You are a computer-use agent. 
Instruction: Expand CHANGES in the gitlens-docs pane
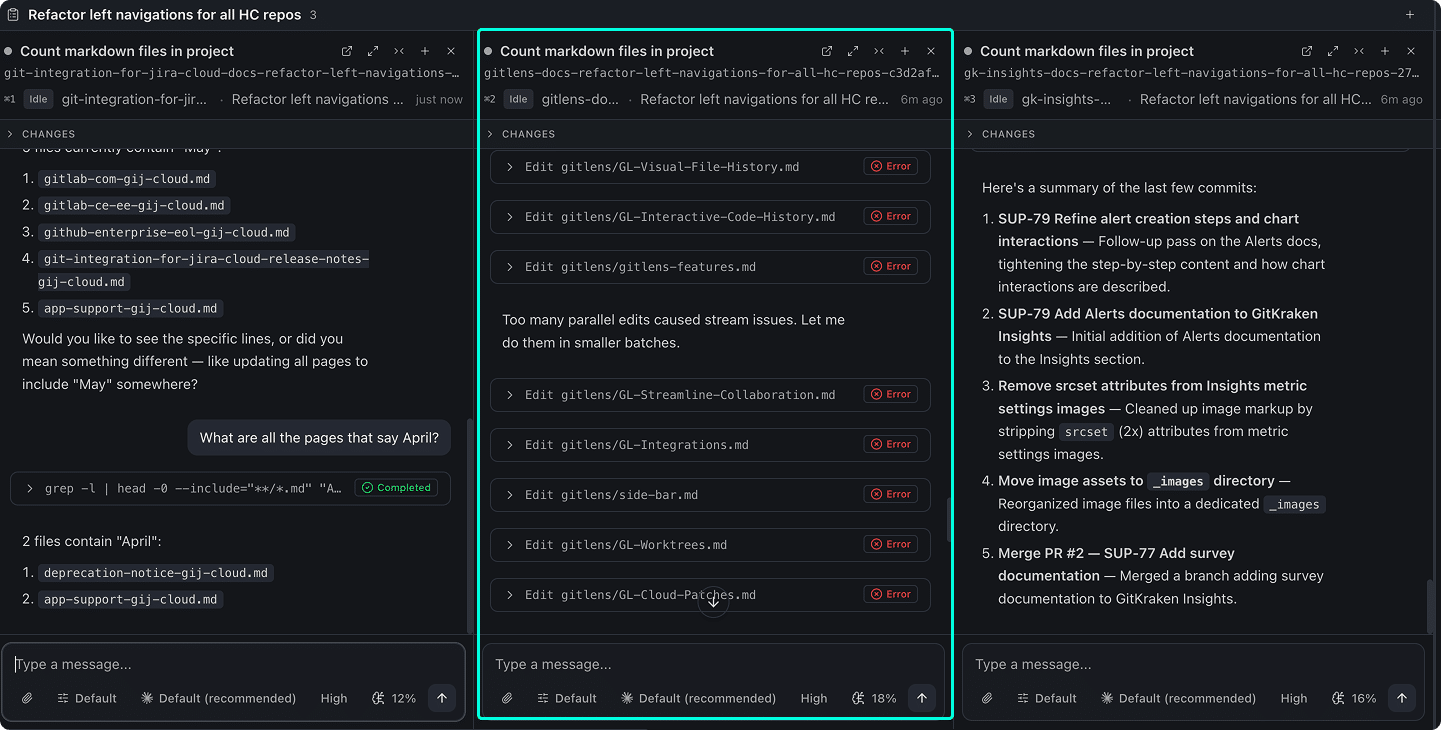click(x=521, y=134)
